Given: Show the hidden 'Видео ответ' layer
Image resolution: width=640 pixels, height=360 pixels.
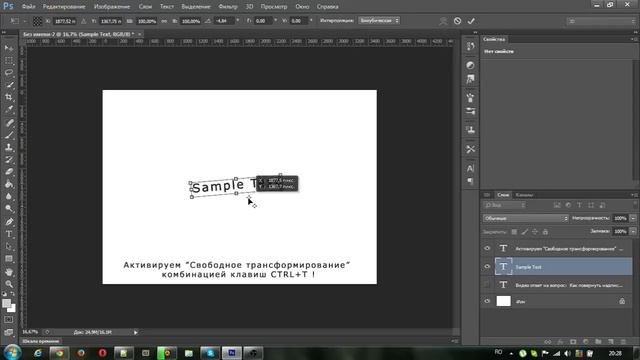Looking at the screenshot, I should tap(487, 284).
